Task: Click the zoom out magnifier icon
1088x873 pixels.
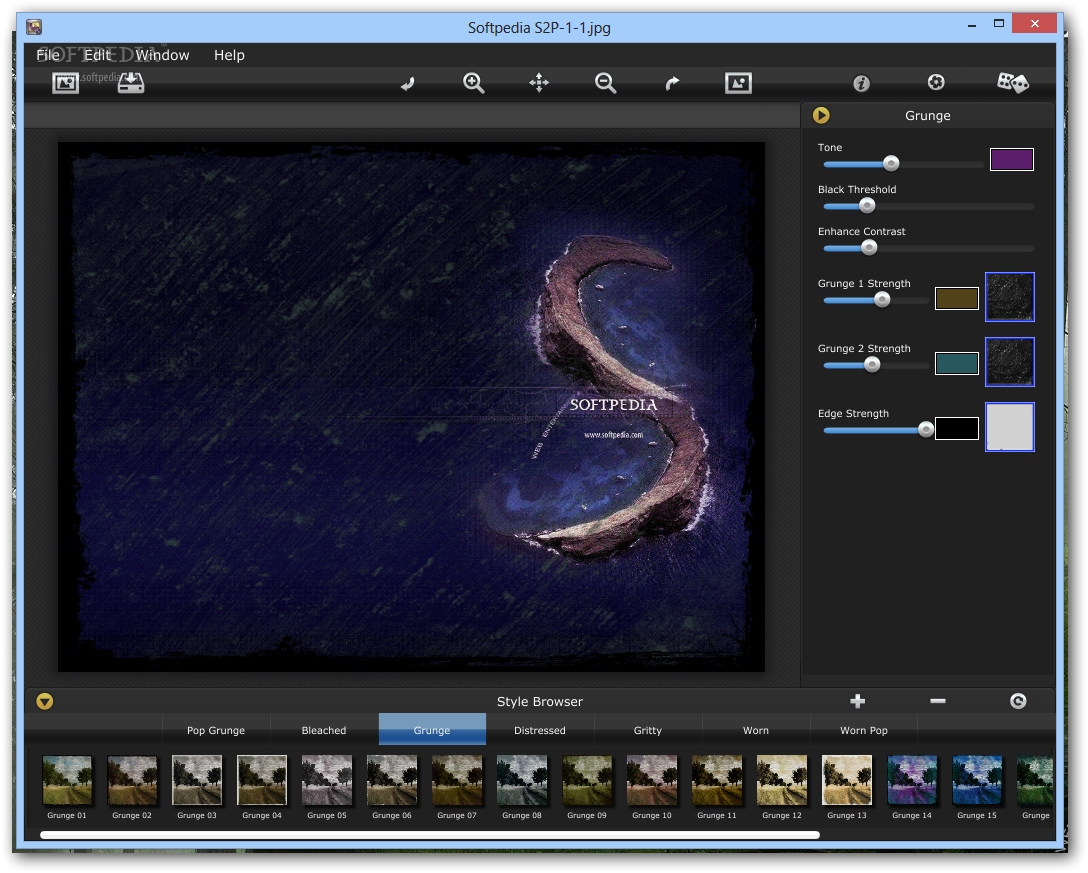Action: (605, 83)
